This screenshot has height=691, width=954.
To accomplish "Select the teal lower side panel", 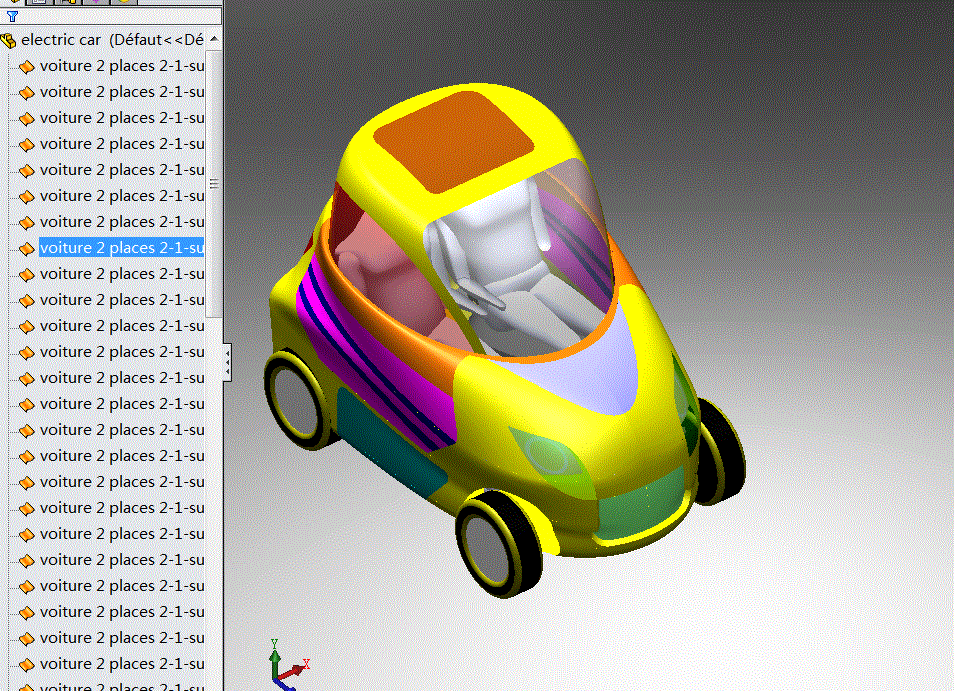I will (x=385, y=438).
